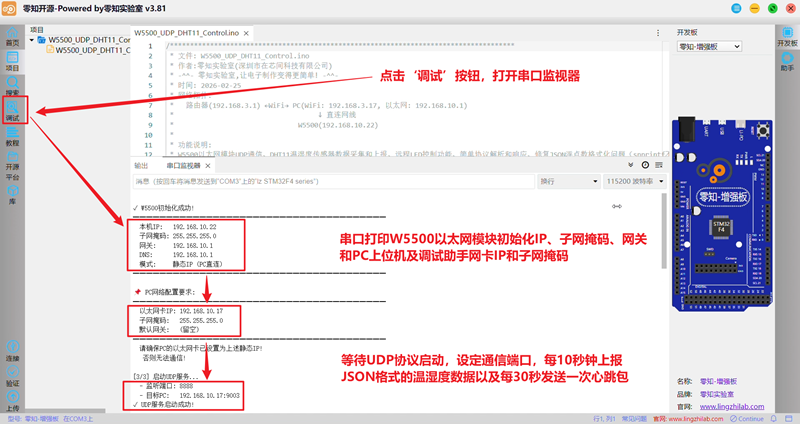This screenshot has width=800, height=424.
Task: Switch to the 输出 output tab
Action: tap(141, 165)
